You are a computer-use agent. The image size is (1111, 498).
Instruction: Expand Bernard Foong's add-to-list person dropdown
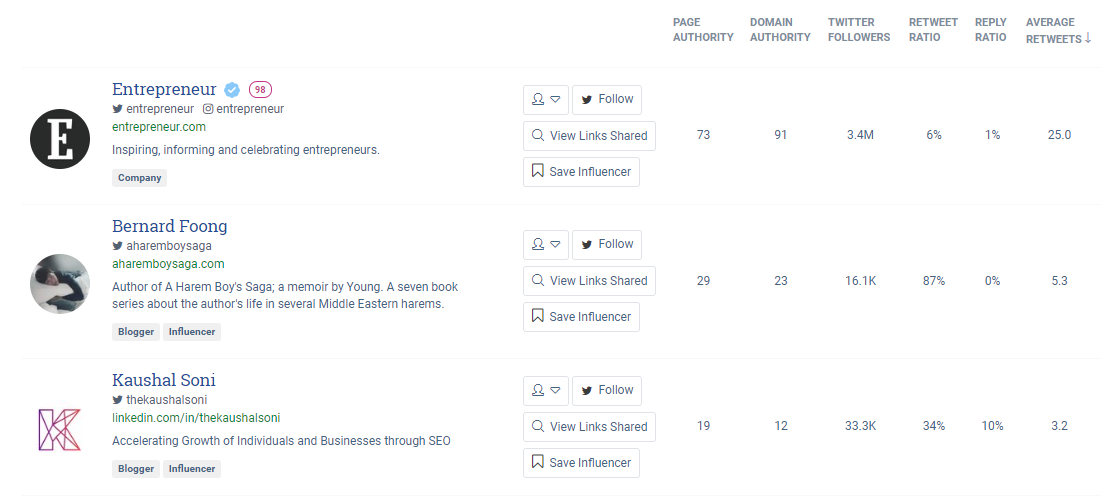(546, 244)
